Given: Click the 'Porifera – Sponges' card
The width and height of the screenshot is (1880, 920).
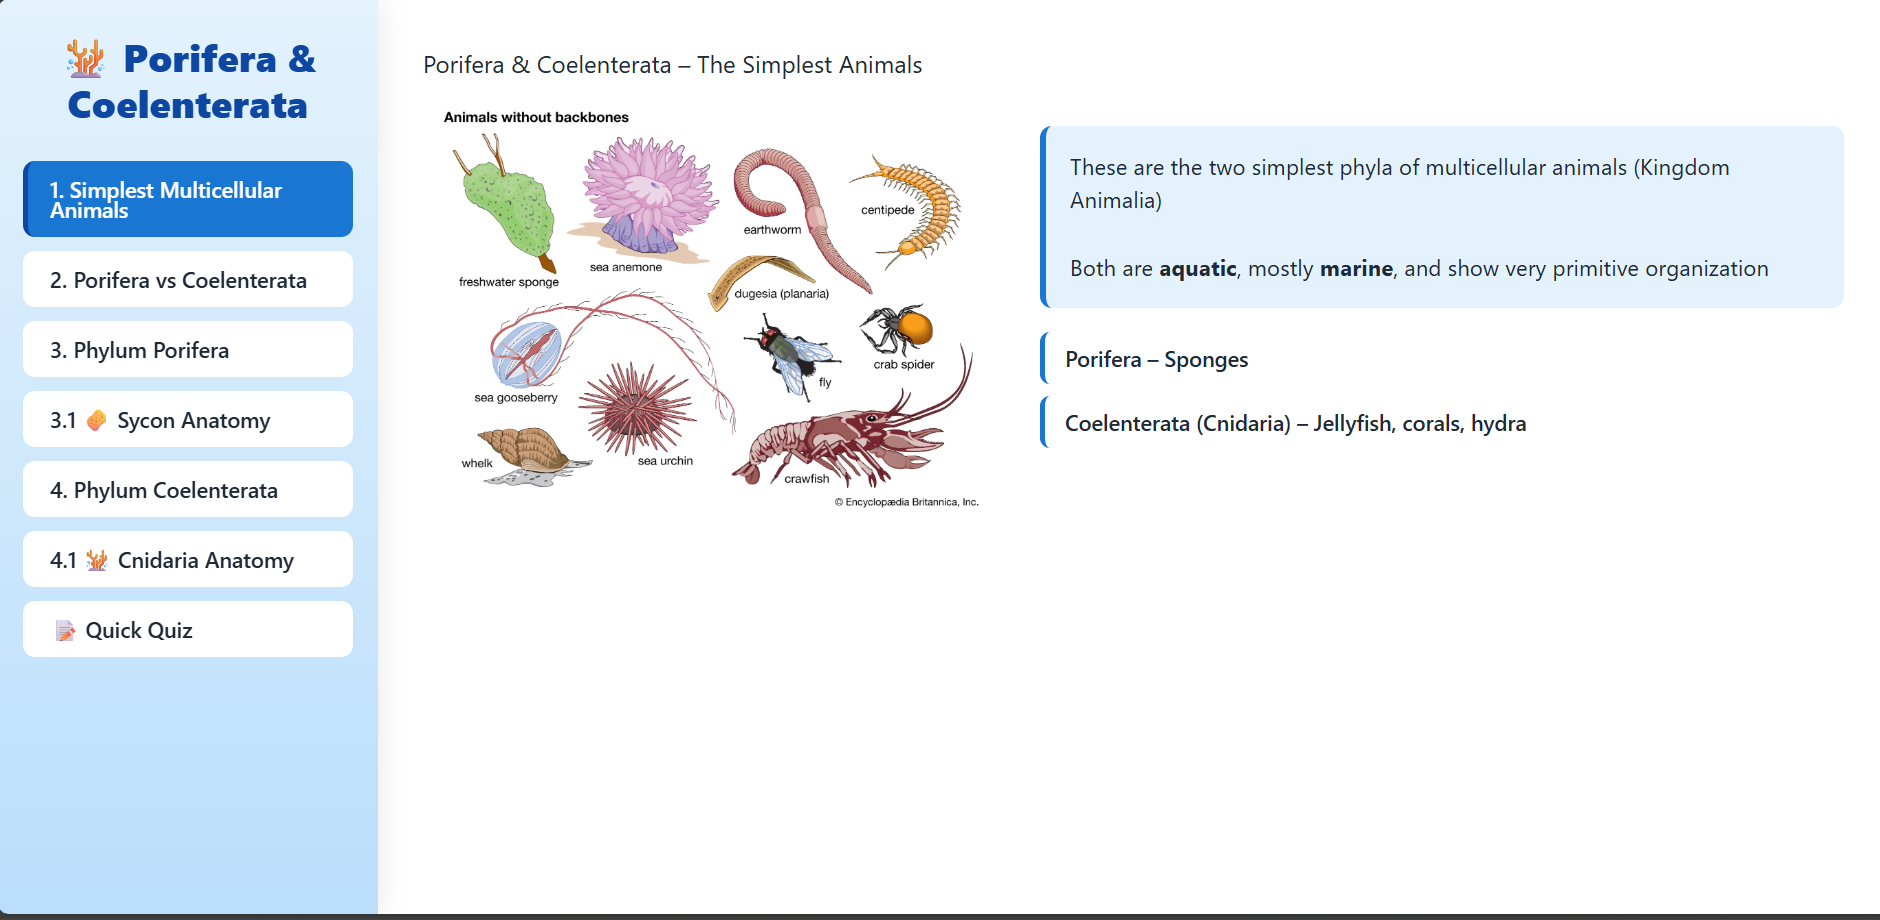Looking at the screenshot, I should tap(1442, 359).
